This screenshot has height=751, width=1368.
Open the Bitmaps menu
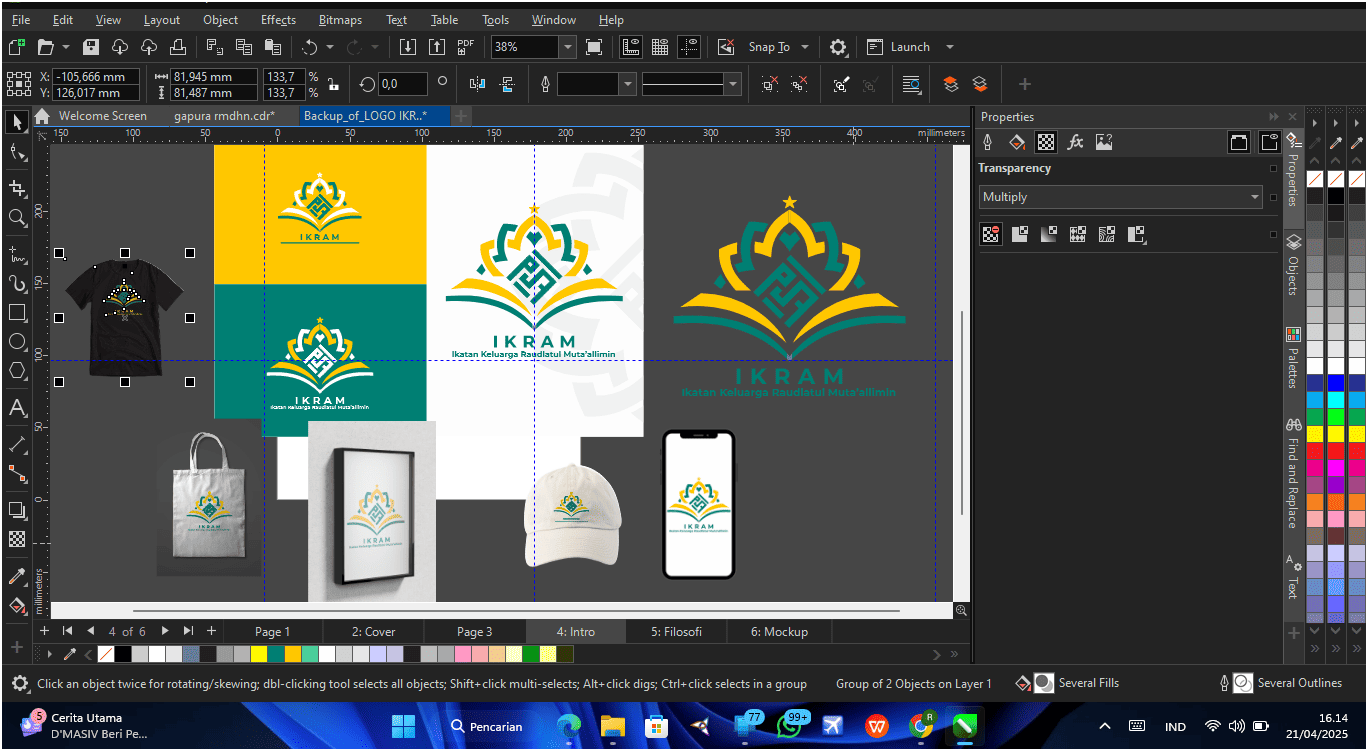click(x=340, y=19)
